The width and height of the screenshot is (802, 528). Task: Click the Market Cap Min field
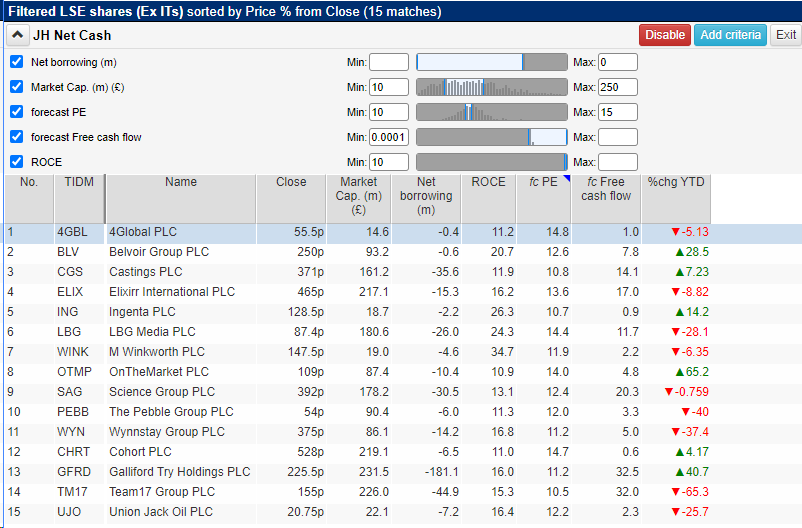pyautogui.click(x=389, y=87)
